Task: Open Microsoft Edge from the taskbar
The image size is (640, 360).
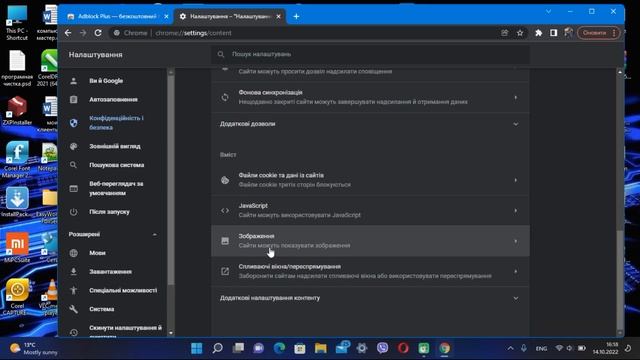Action: (x=279, y=348)
